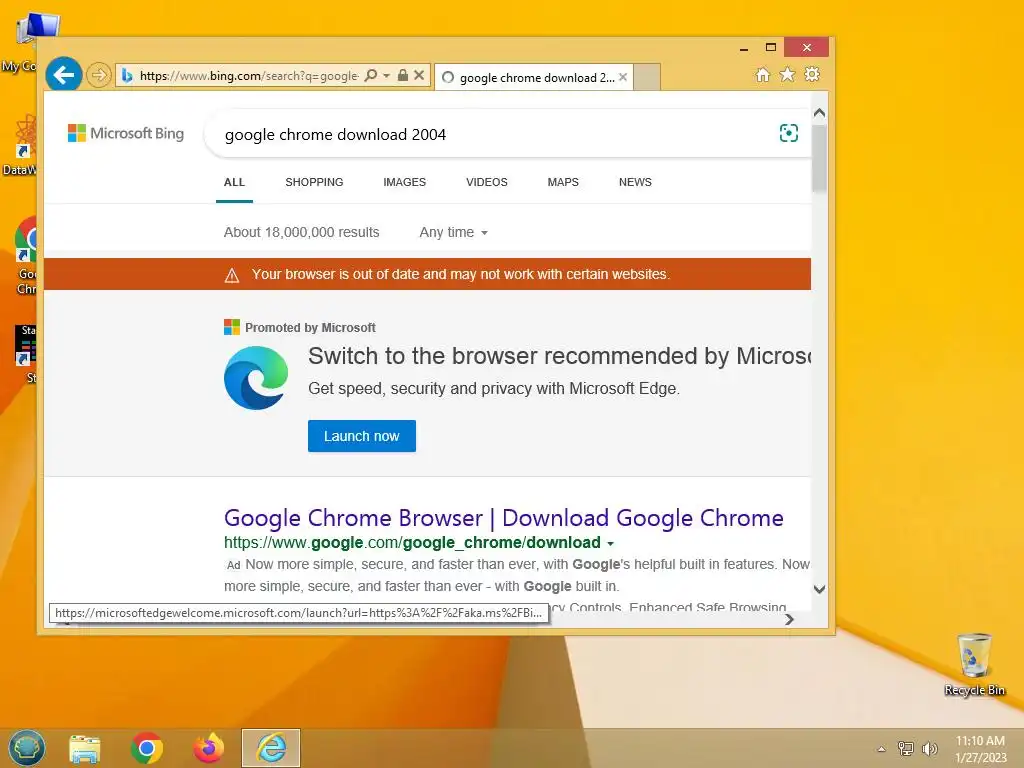
Task: Launch Firefox from the taskbar
Action: 209,748
